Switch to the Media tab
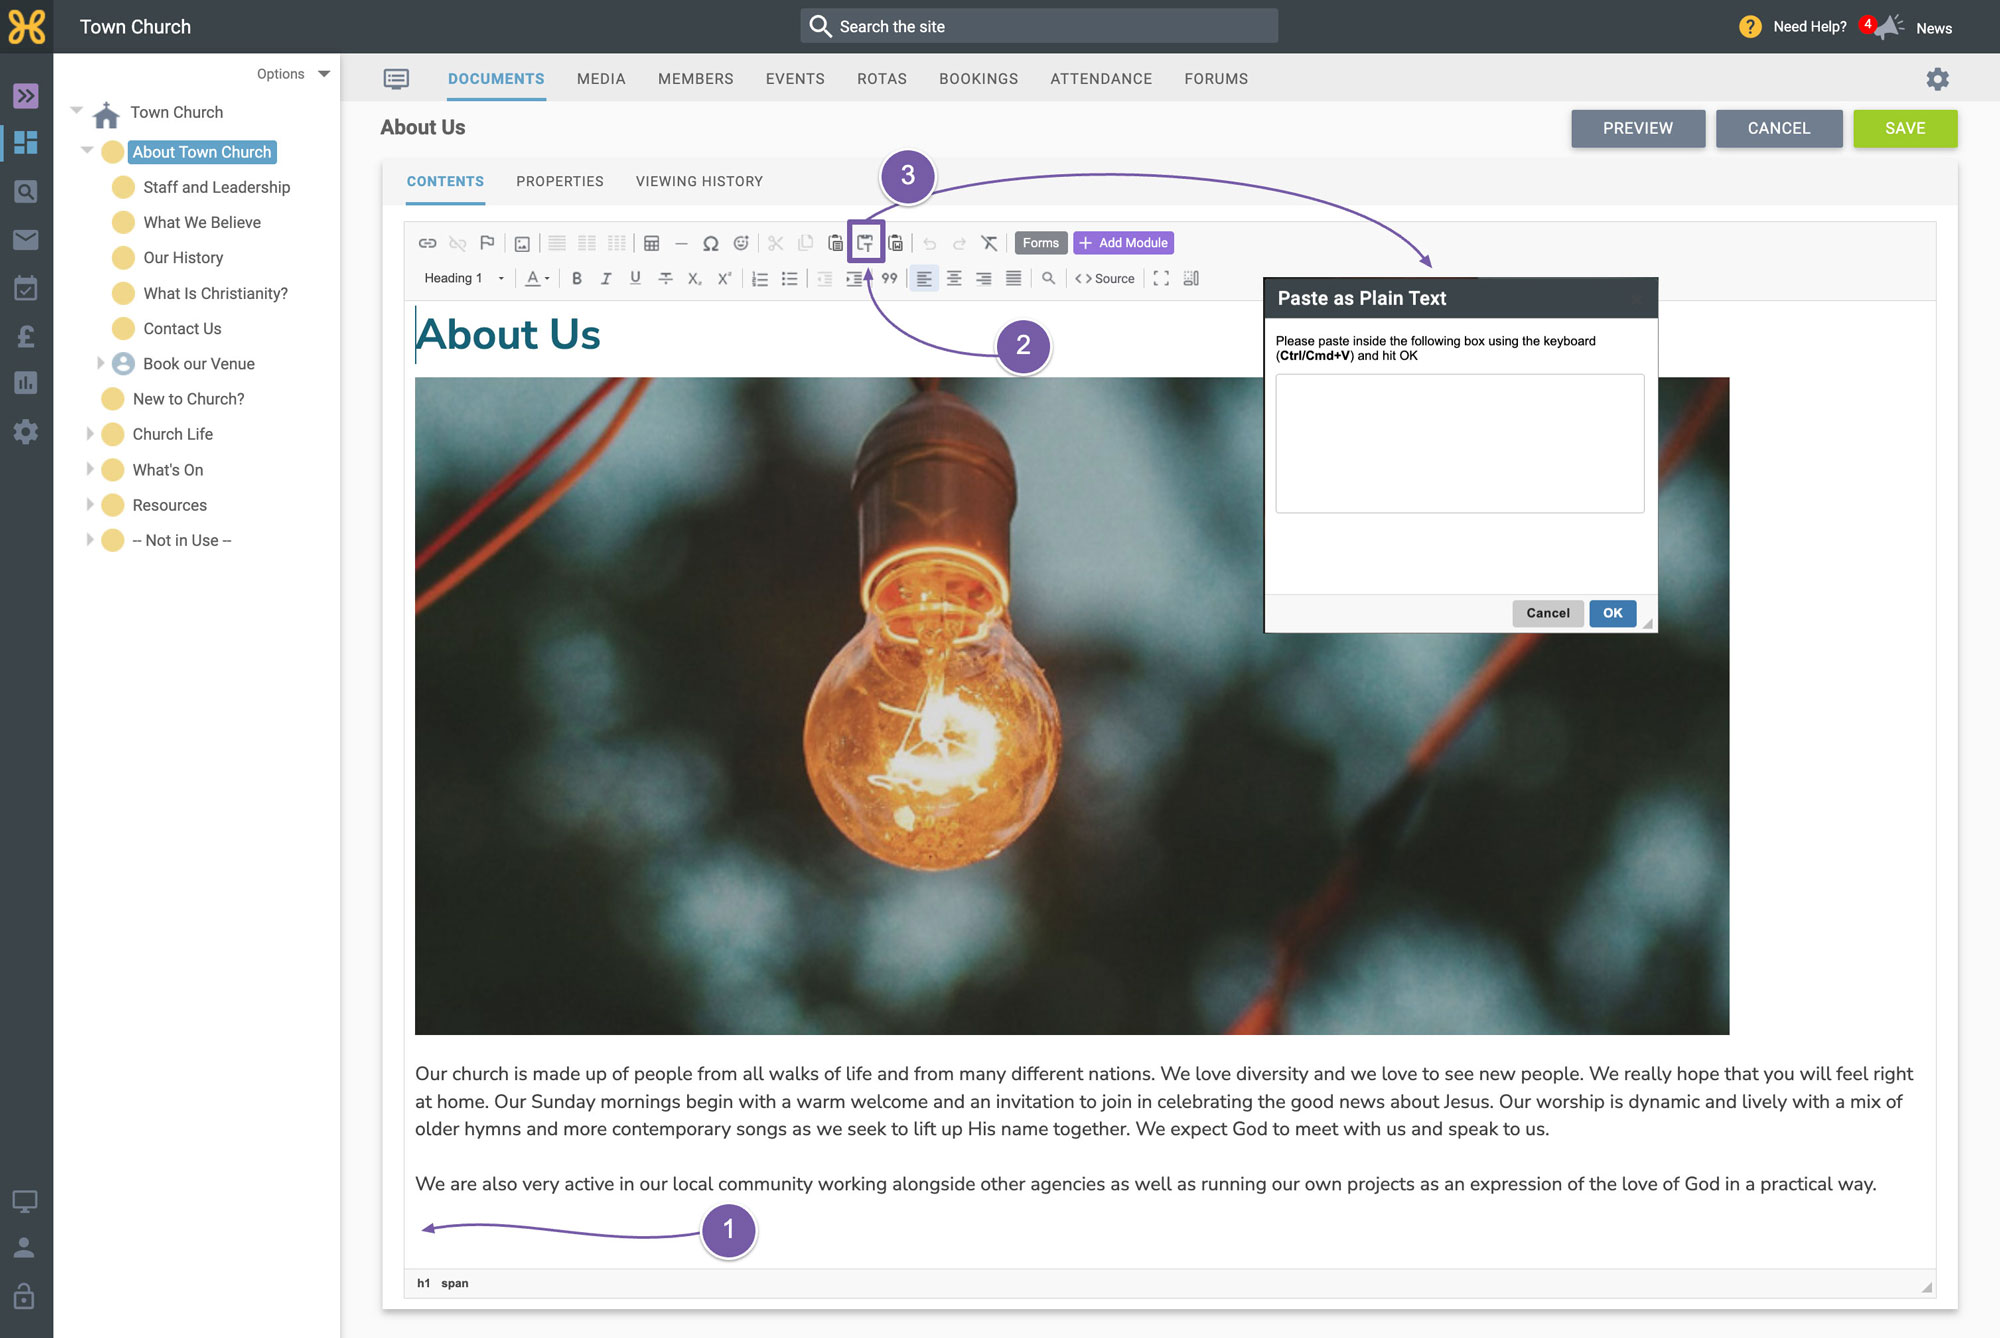Viewport: 2000px width, 1338px height. [x=601, y=79]
